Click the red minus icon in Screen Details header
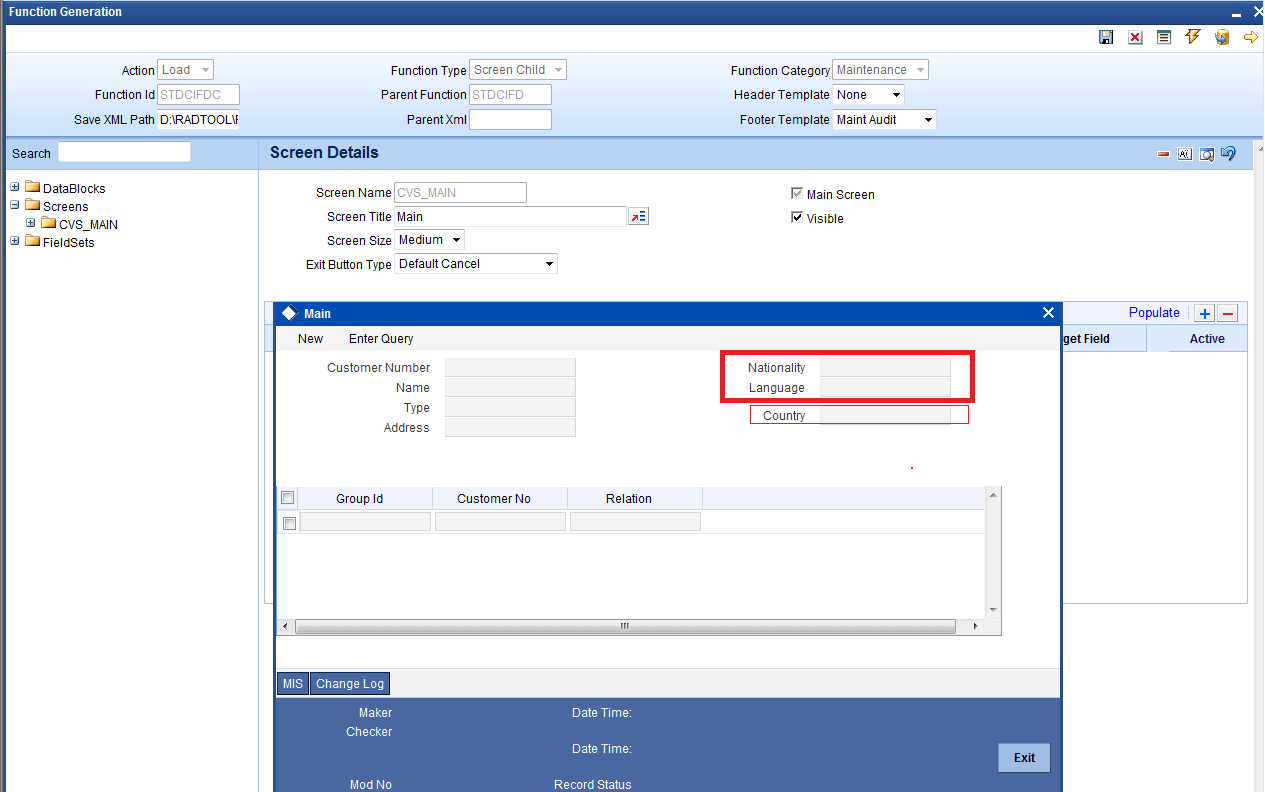 tap(1164, 155)
